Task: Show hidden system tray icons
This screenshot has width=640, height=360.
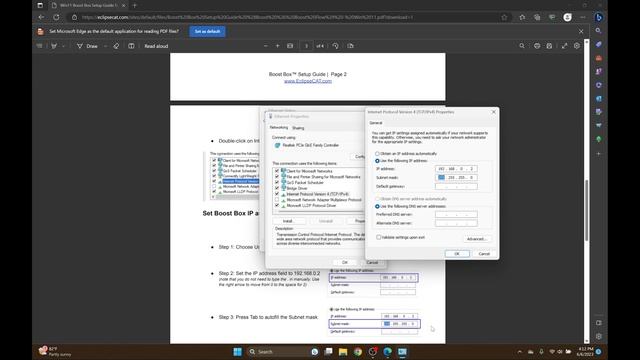Action: click(520, 351)
